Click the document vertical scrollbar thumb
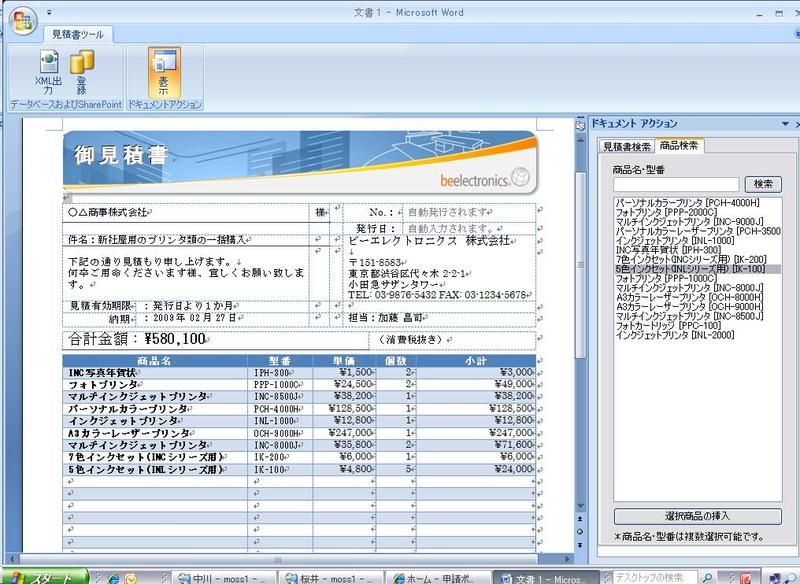 pyautogui.click(x=581, y=264)
